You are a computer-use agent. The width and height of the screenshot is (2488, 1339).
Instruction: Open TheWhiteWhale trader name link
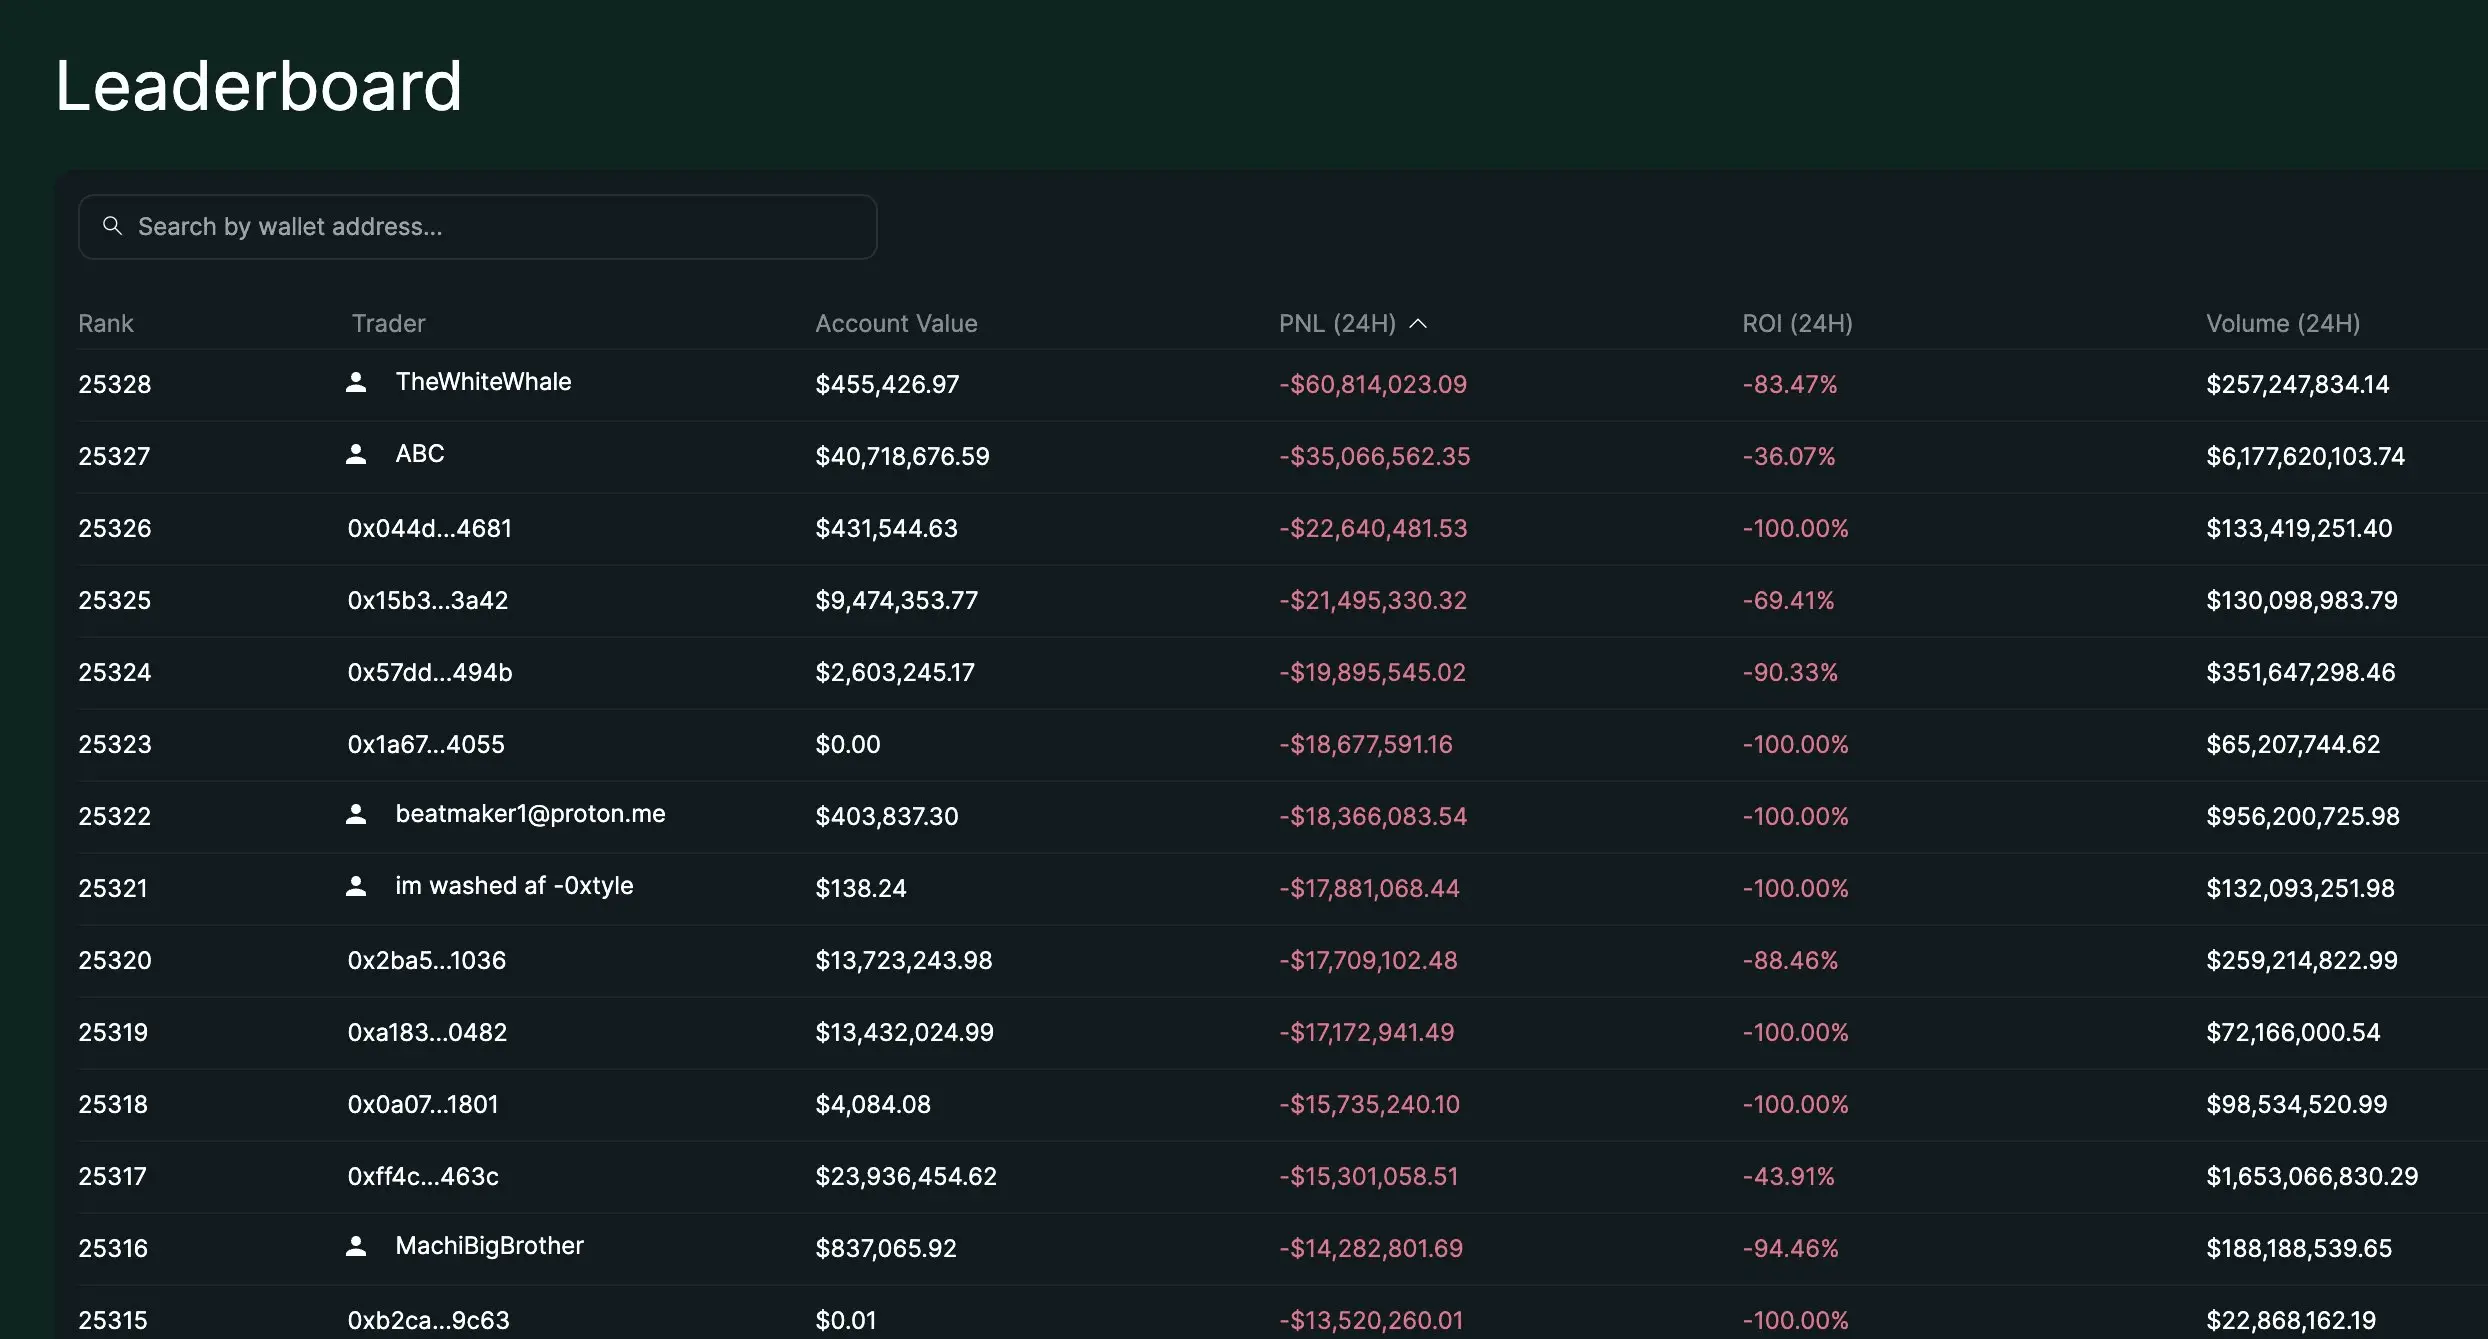[483, 382]
